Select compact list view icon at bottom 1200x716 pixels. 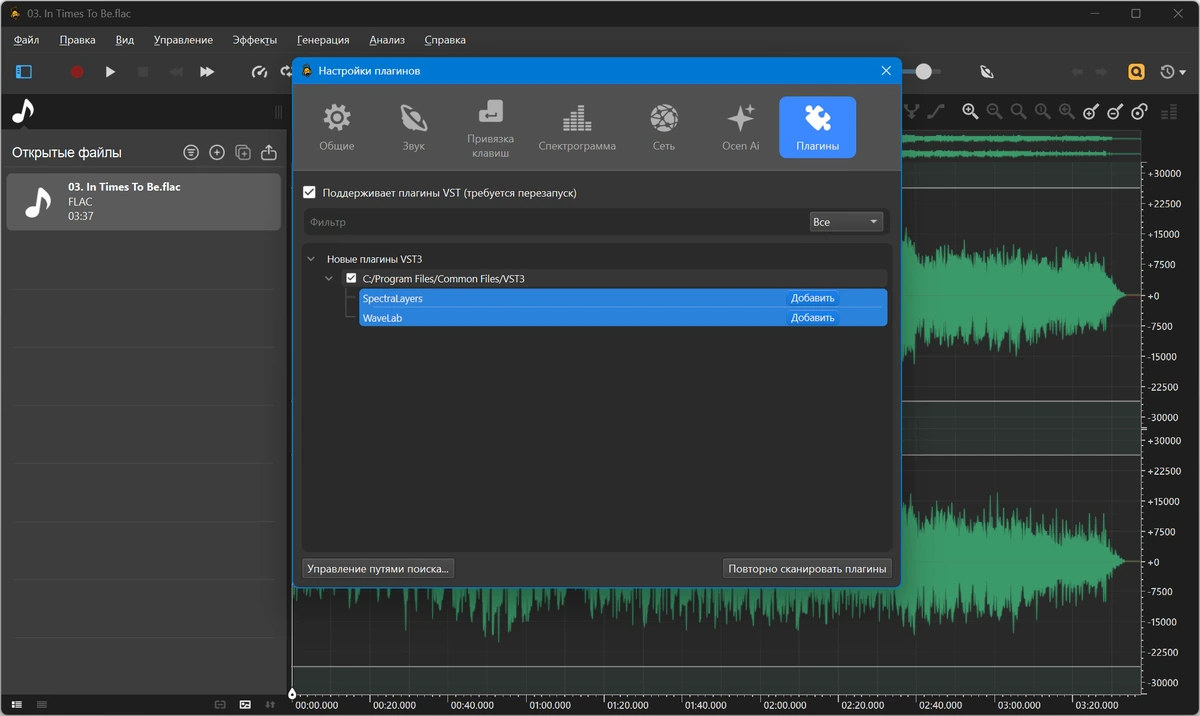pyautogui.click(x=41, y=705)
